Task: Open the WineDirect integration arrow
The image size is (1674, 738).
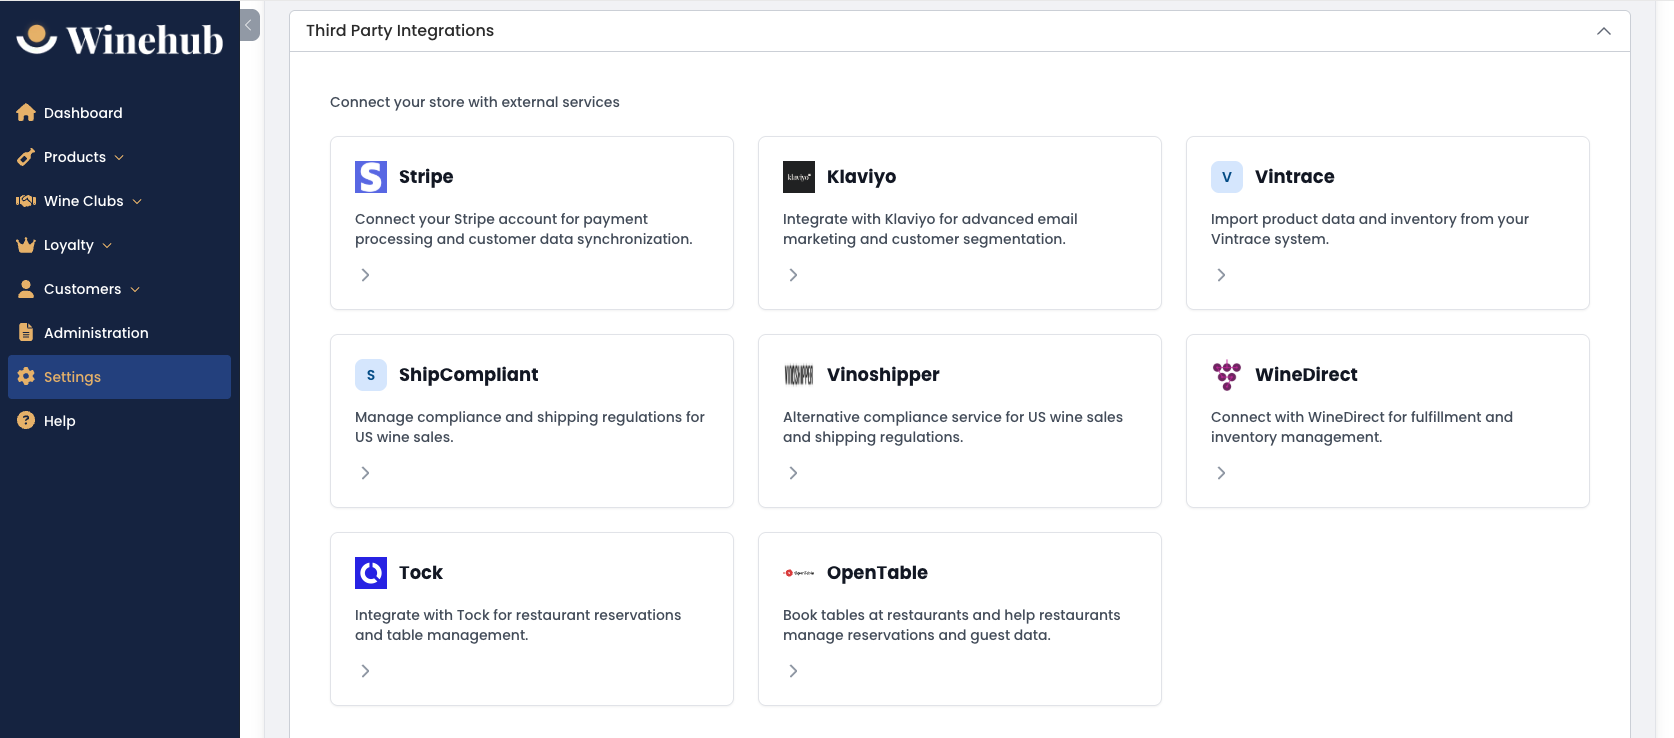Action: pos(1221,473)
